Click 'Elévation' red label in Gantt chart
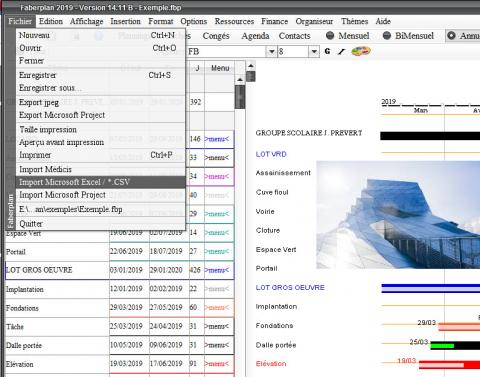This screenshot has height=377, width=480. 271,364
